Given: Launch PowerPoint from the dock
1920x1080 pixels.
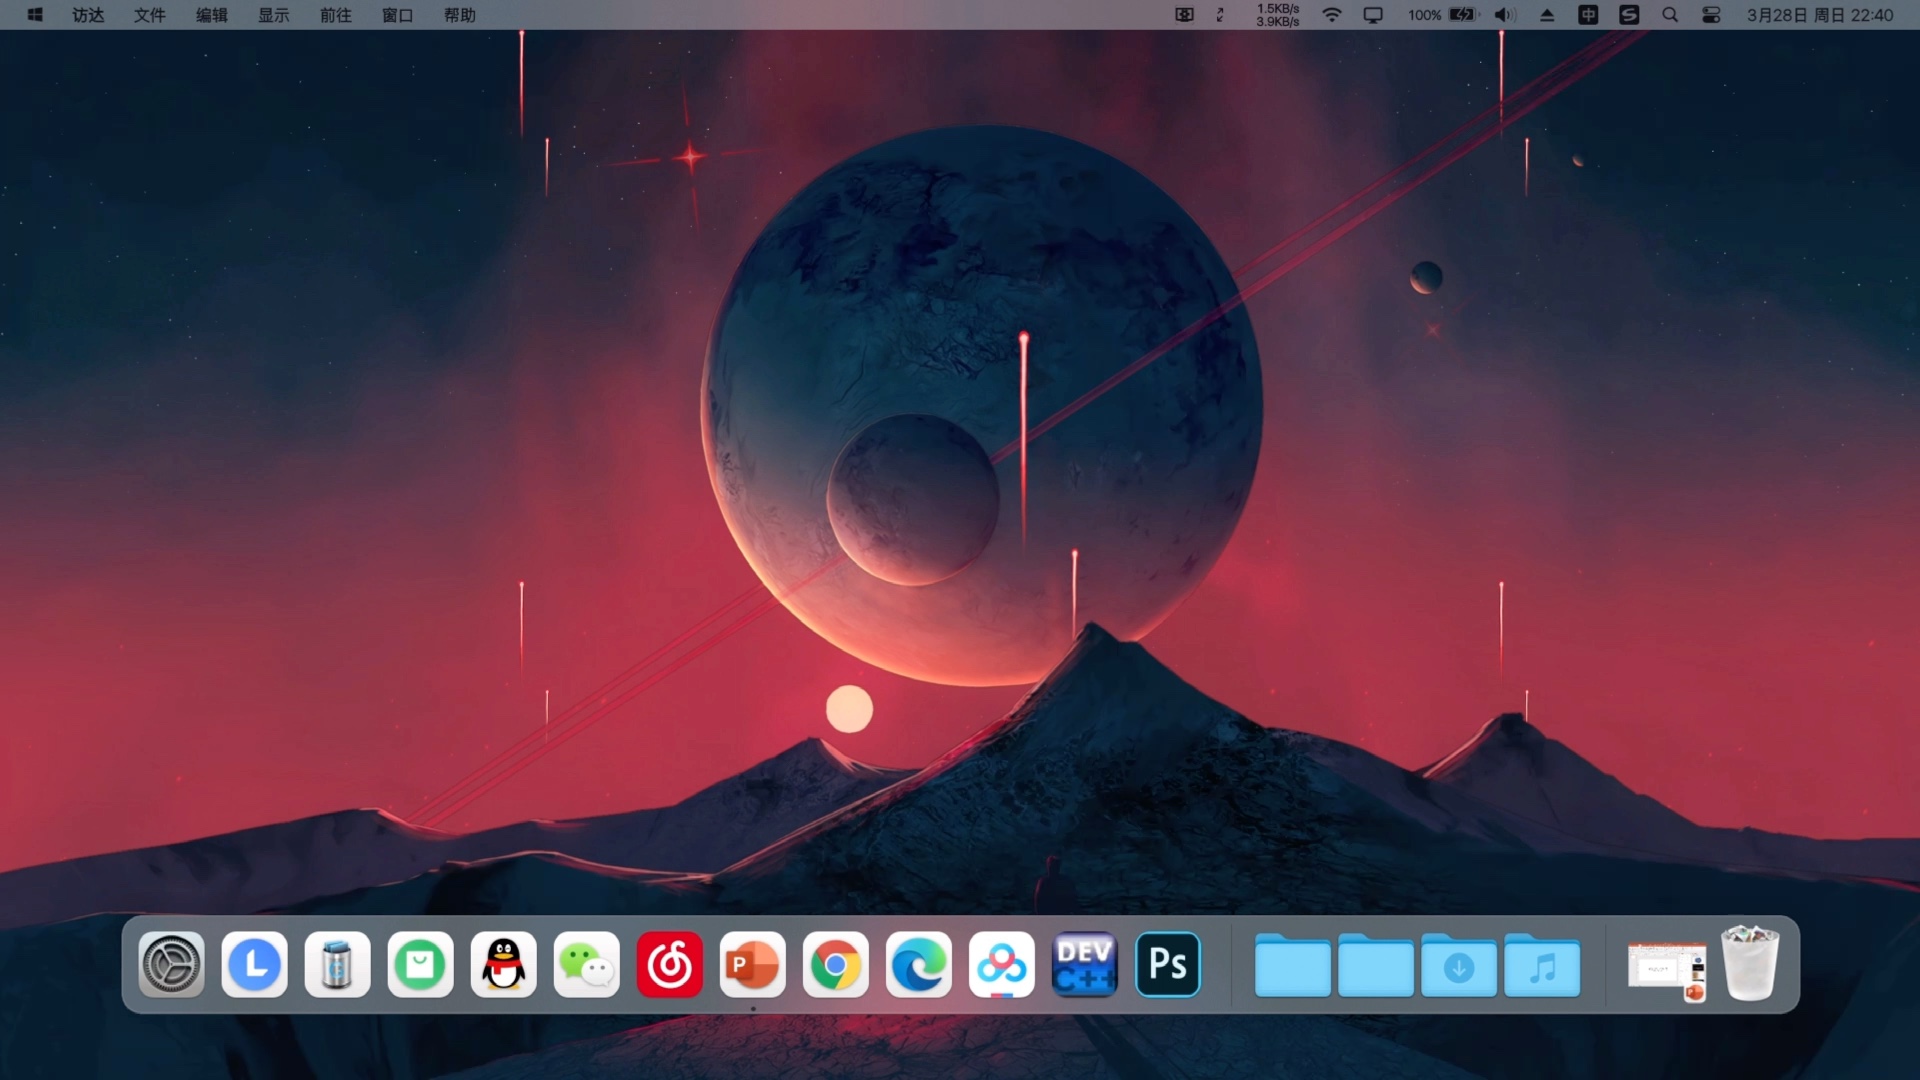Looking at the screenshot, I should point(752,964).
